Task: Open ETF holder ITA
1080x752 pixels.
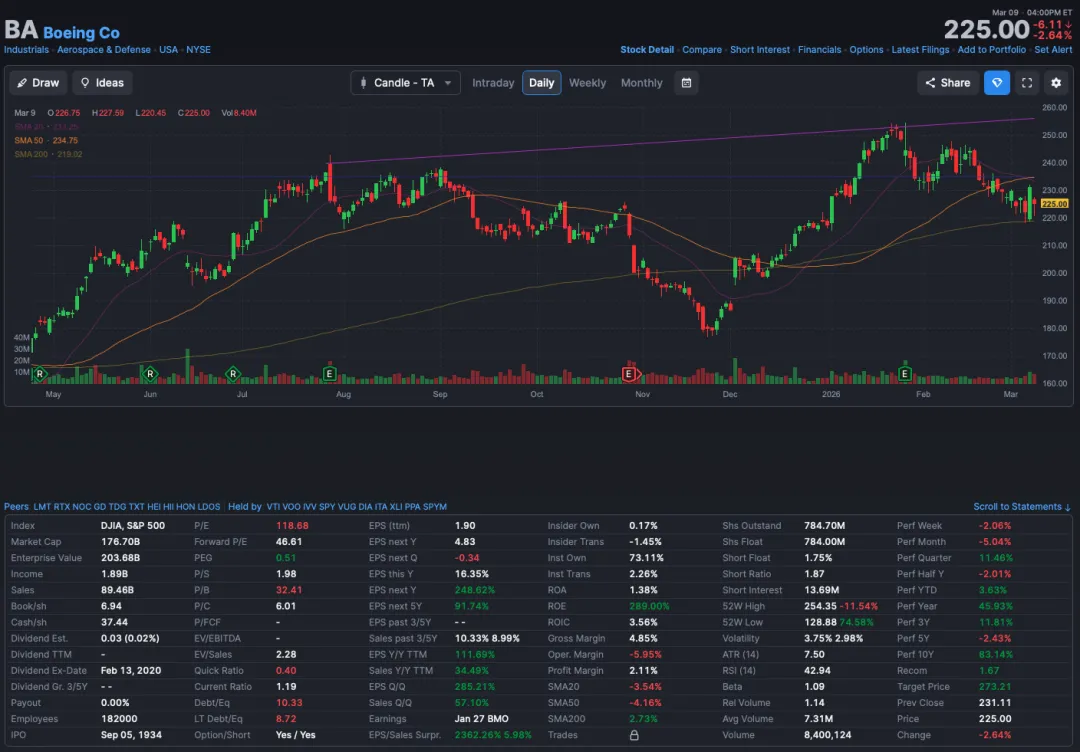Action: click(x=381, y=507)
